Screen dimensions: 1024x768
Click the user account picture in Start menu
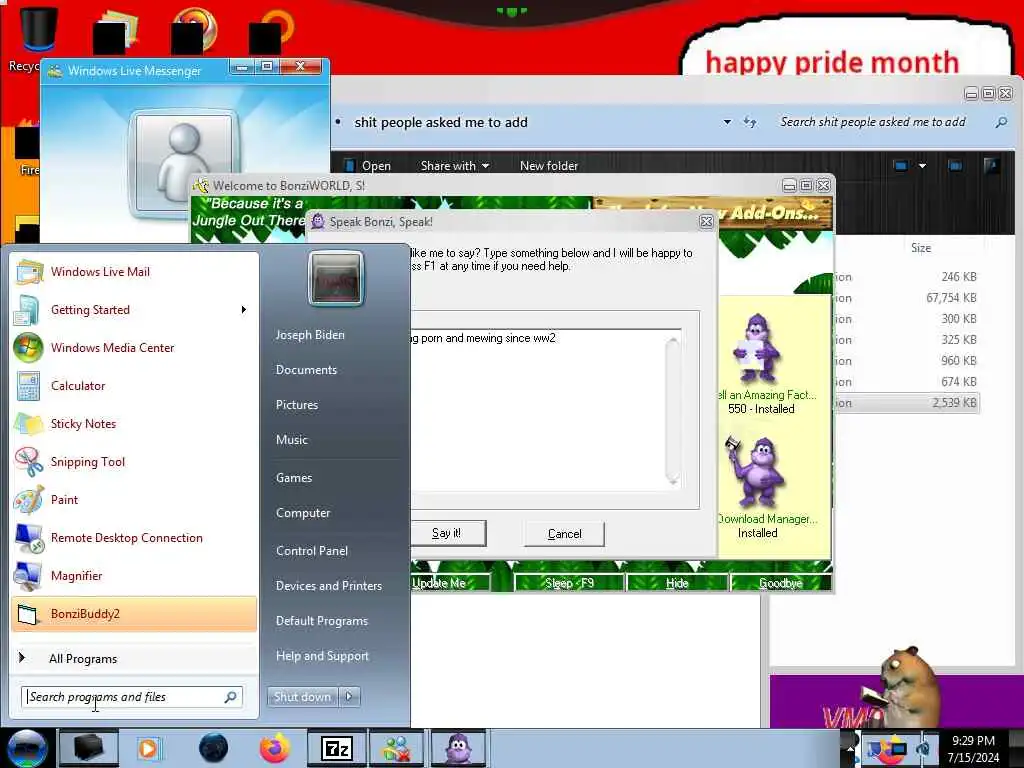point(336,278)
